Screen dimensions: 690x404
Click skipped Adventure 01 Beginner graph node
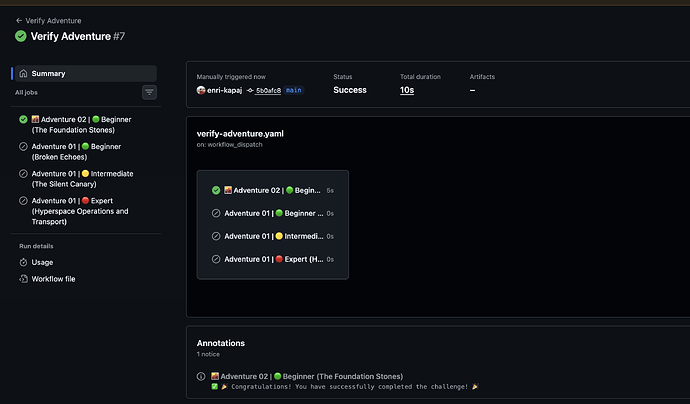(272, 213)
